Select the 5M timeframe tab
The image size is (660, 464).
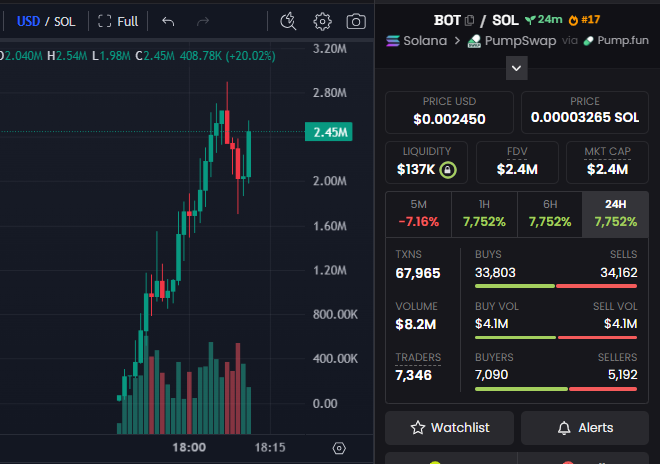418,214
